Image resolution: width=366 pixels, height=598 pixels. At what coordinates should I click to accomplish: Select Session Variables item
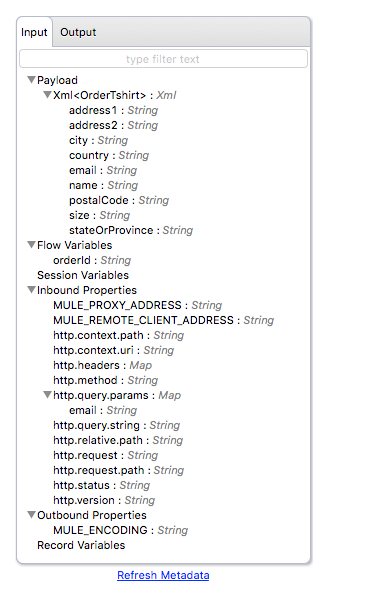click(83, 275)
